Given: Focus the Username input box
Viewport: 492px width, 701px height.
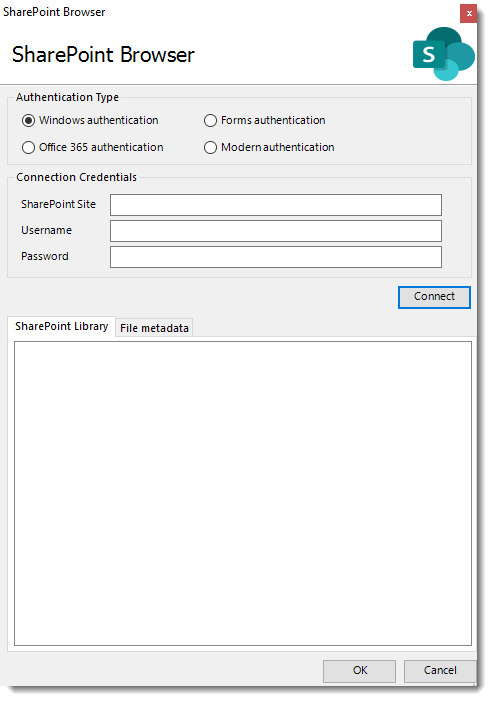Looking at the screenshot, I should tap(276, 231).
